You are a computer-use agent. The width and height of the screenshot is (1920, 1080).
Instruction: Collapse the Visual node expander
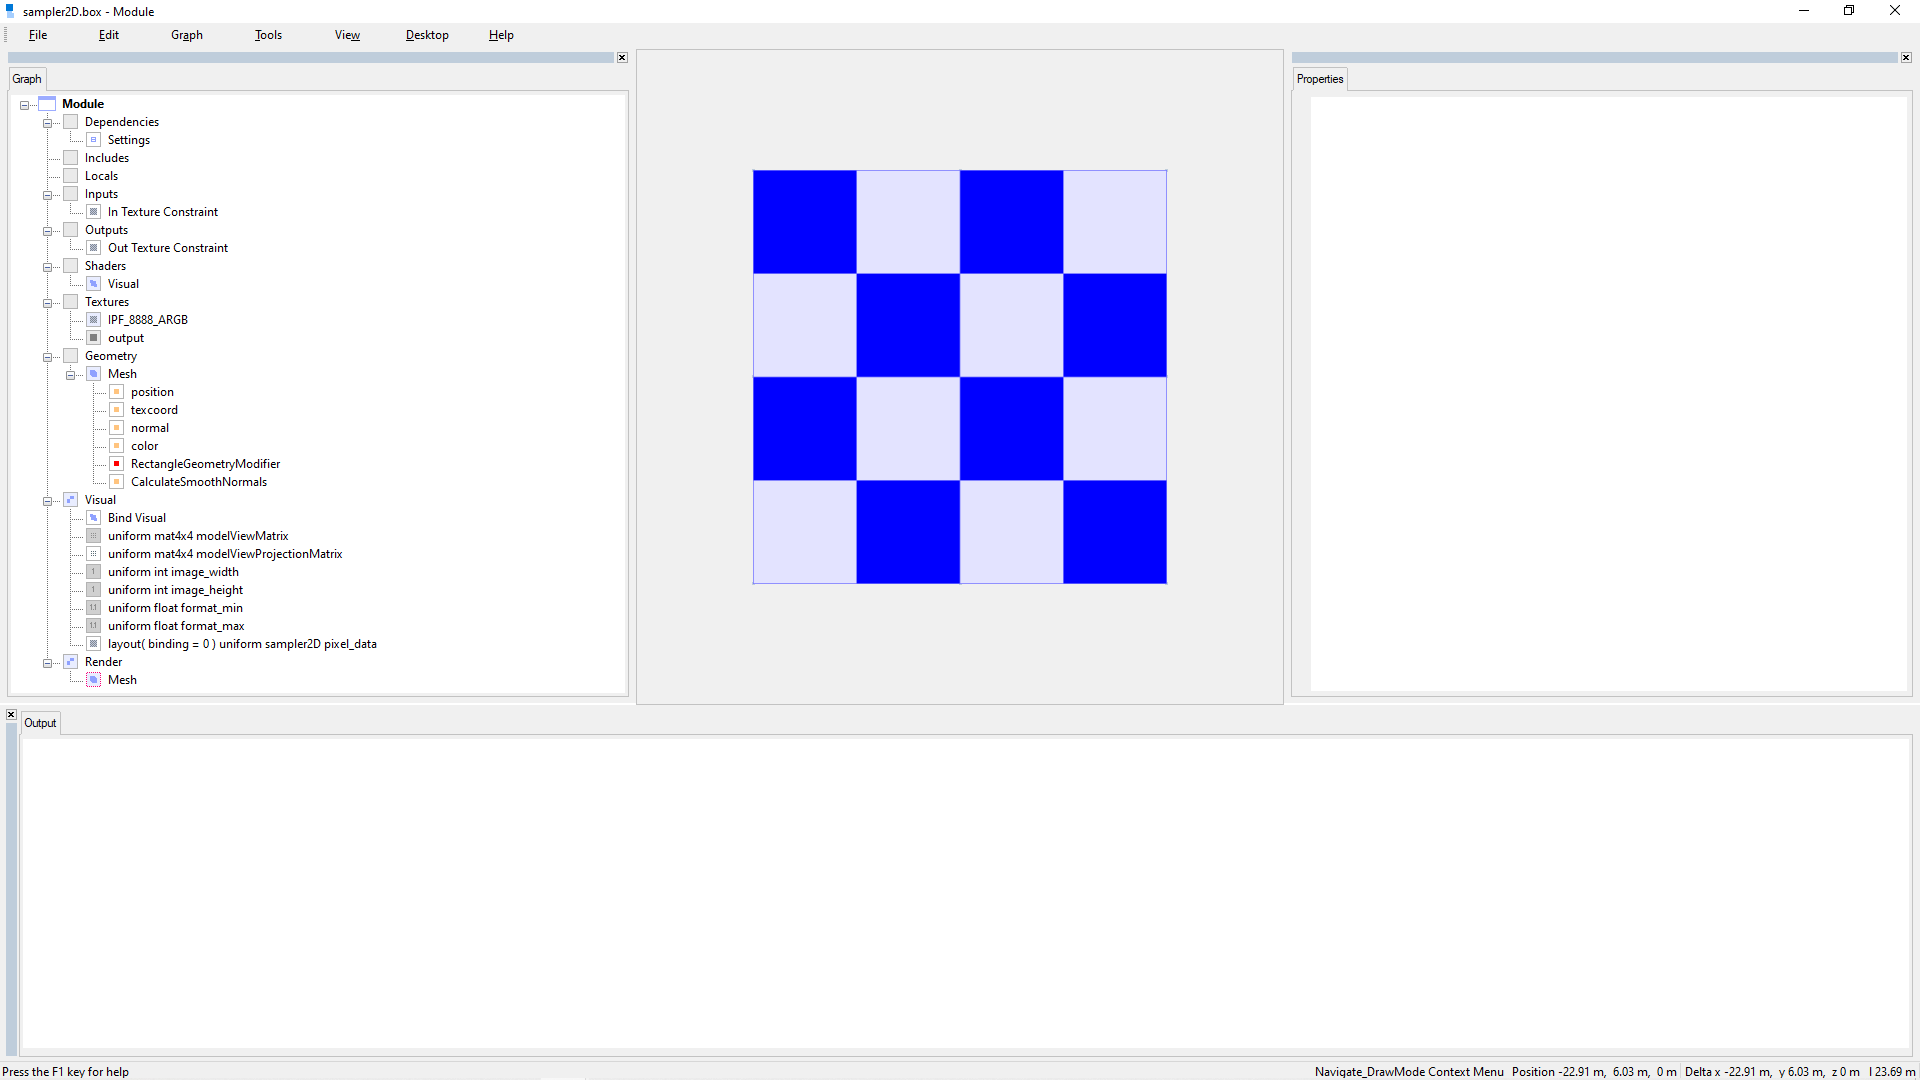pos(47,499)
